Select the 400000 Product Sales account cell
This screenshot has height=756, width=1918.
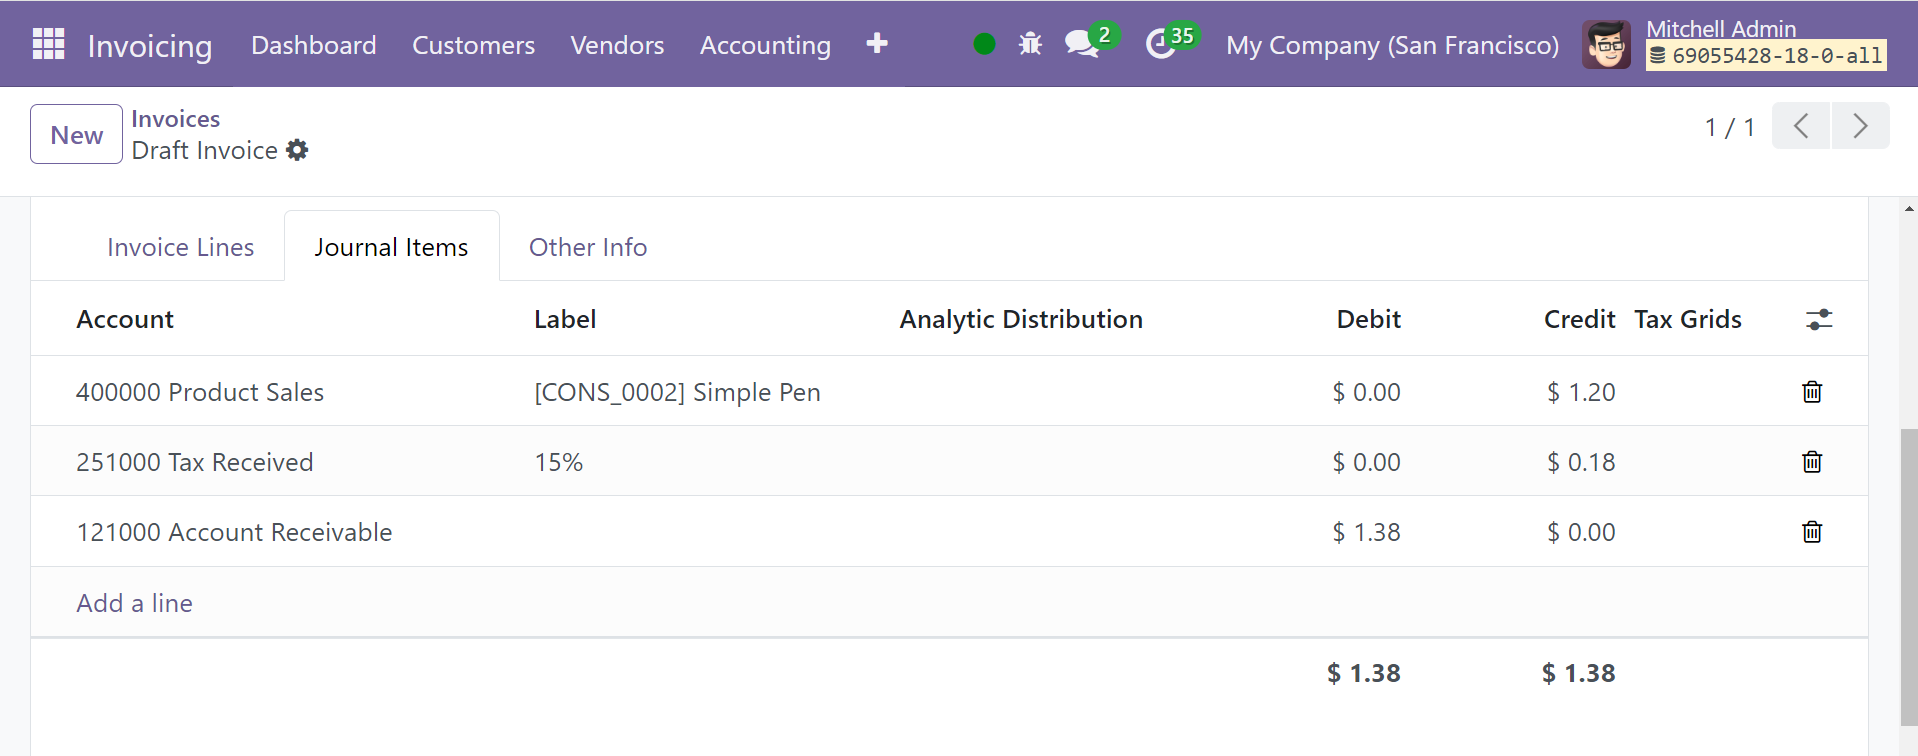click(200, 392)
